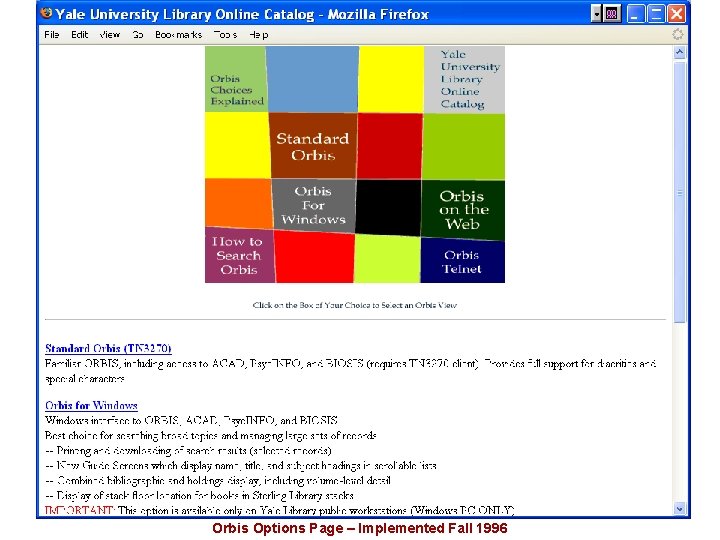This screenshot has width=720, height=540.
Task: Click the Orbis Choices Explained box
Action: pyautogui.click(x=236, y=79)
